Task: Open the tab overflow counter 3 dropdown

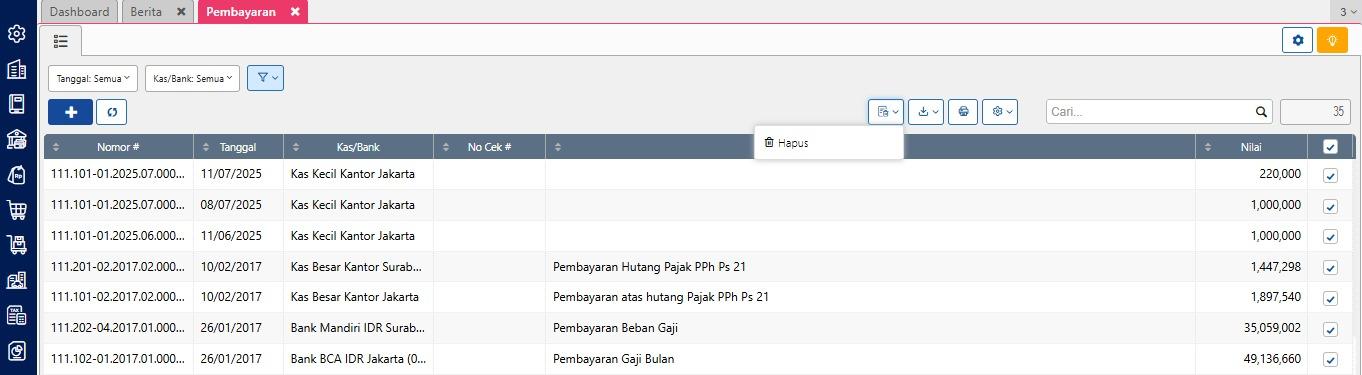Action: (x=1347, y=12)
